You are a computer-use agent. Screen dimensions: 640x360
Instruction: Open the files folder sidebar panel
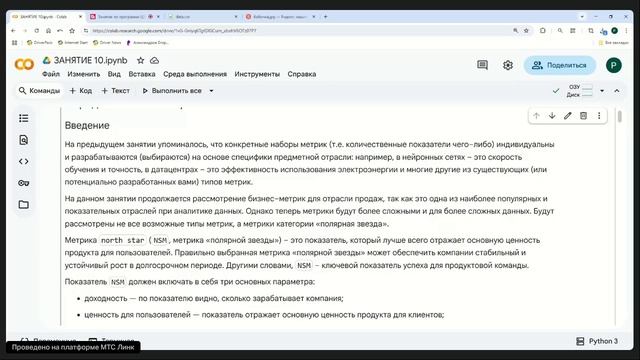tap(24, 204)
